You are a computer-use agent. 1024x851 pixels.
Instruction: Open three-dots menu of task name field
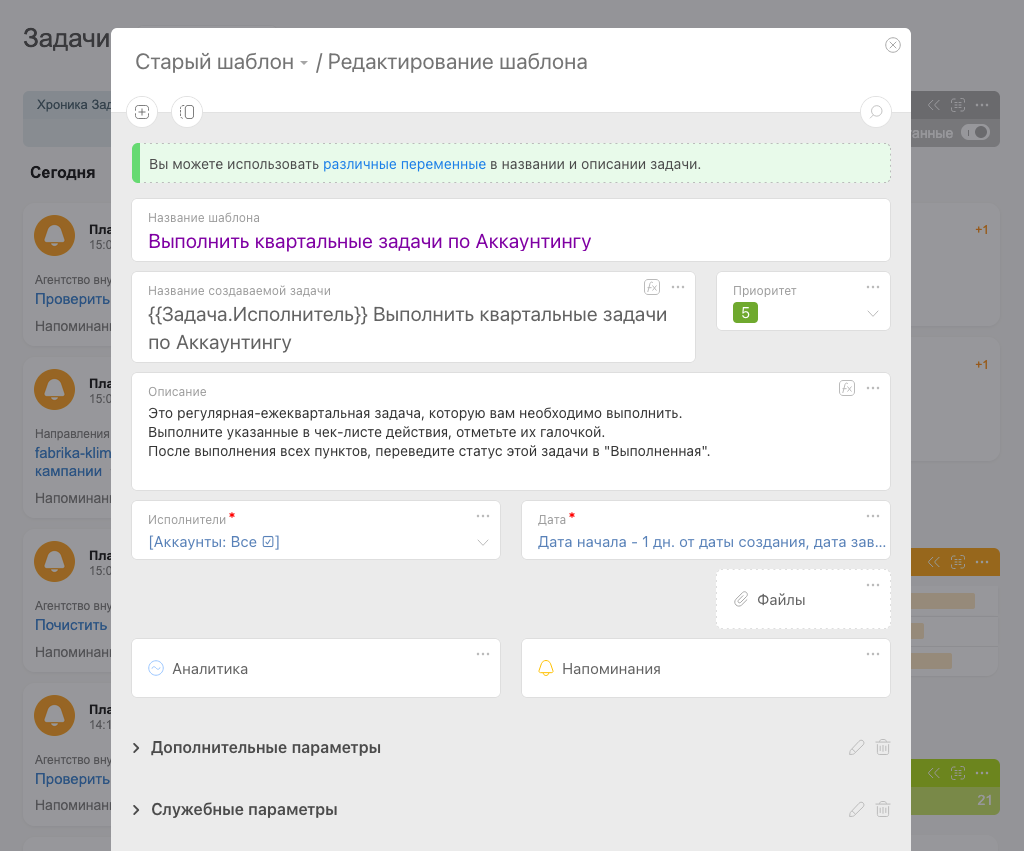point(678,287)
